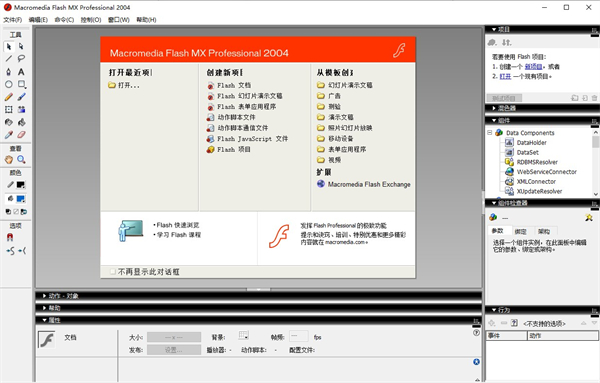Expand the 动作 - 对象 panel
Viewport: 600px width, 383px height.
pos(44,296)
